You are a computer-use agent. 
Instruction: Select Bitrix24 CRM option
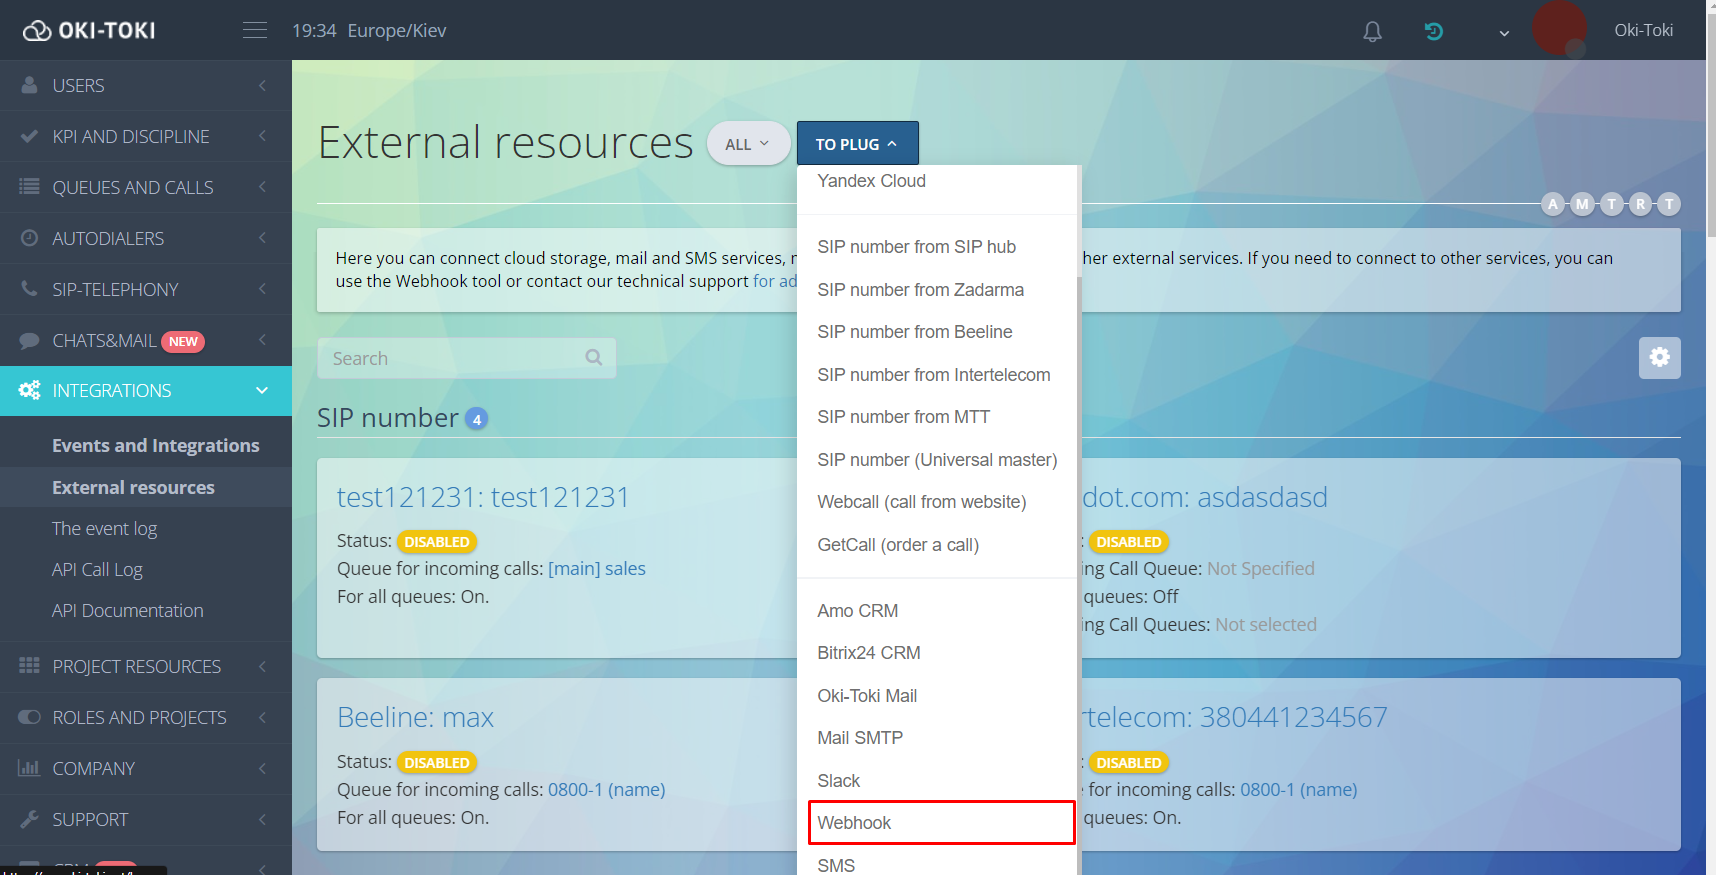pyautogui.click(x=868, y=653)
